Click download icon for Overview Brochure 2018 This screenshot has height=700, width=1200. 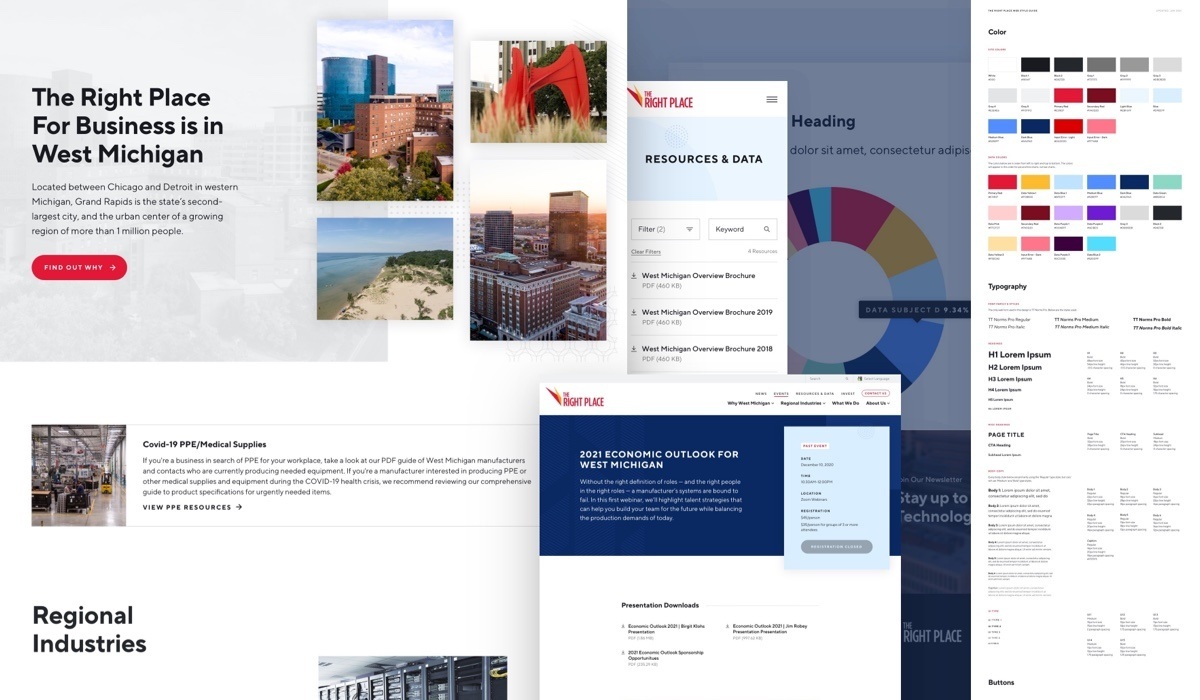click(634, 349)
